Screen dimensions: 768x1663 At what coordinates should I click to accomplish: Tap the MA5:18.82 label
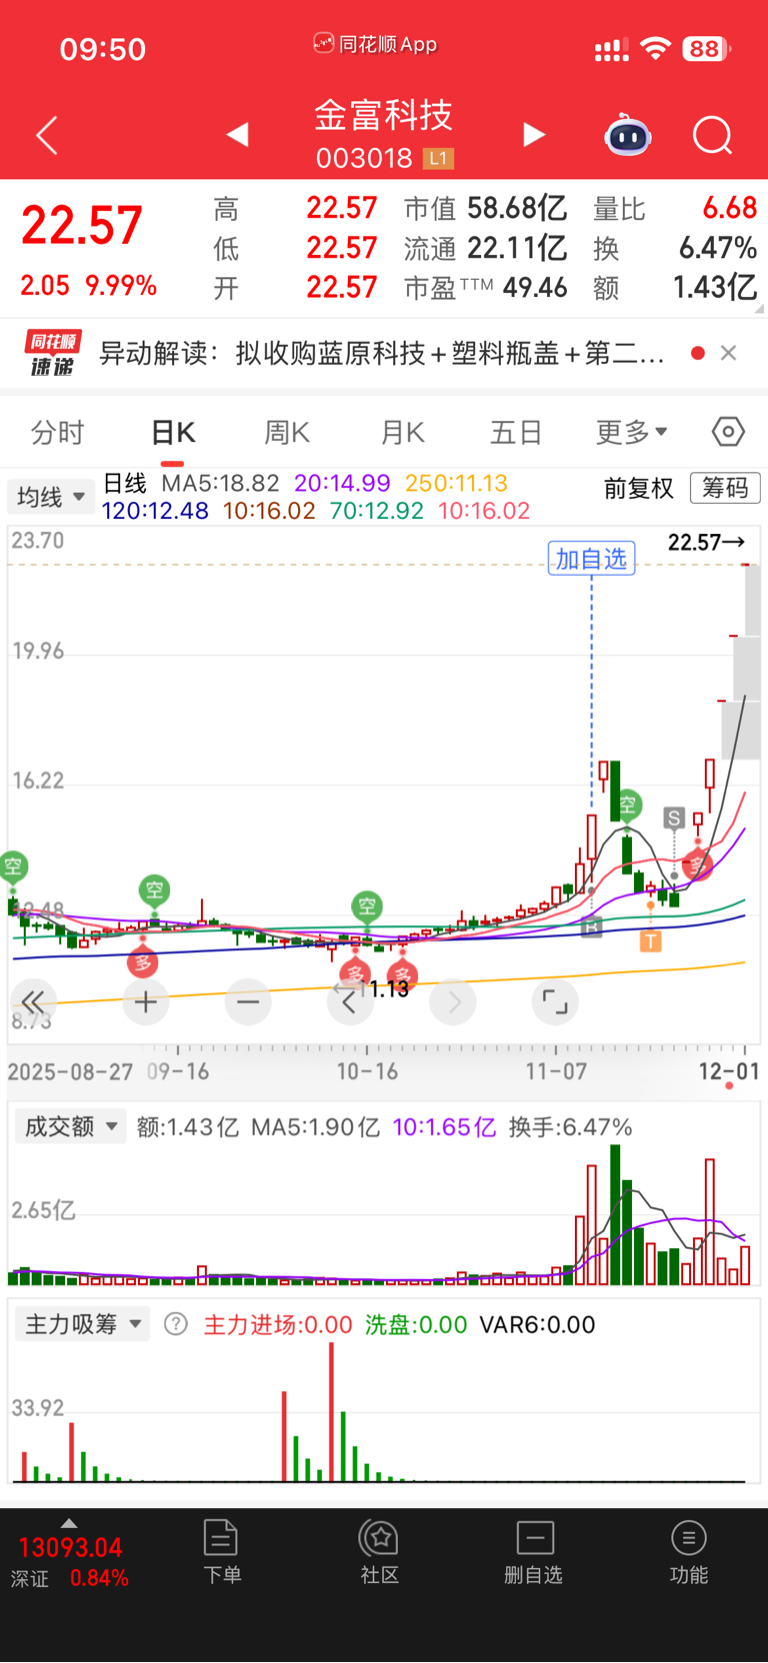tap(220, 483)
